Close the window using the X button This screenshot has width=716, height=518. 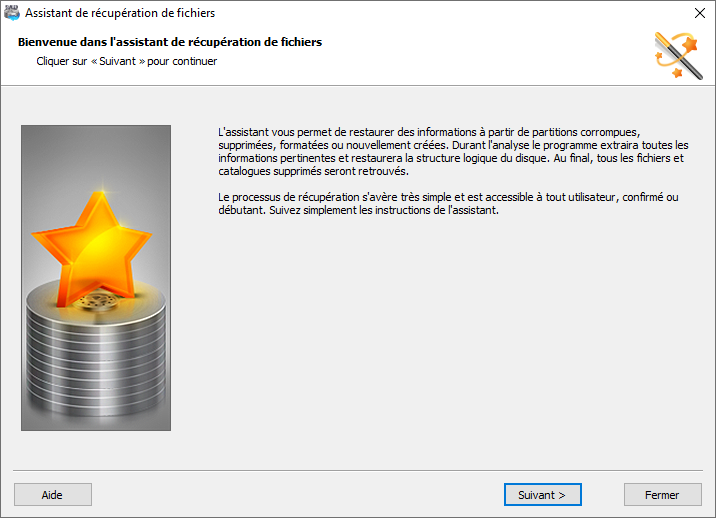[700, 13]
